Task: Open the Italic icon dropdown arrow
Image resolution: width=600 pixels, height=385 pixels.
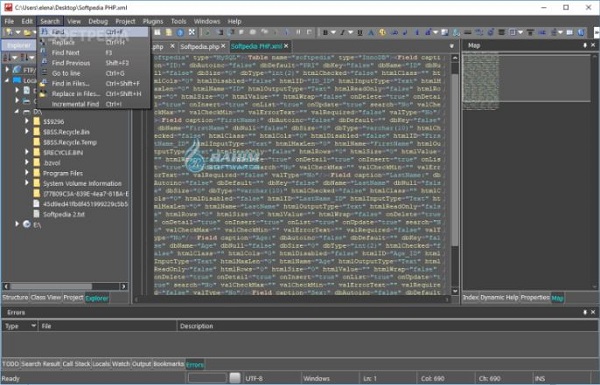Action: point(350,33)
